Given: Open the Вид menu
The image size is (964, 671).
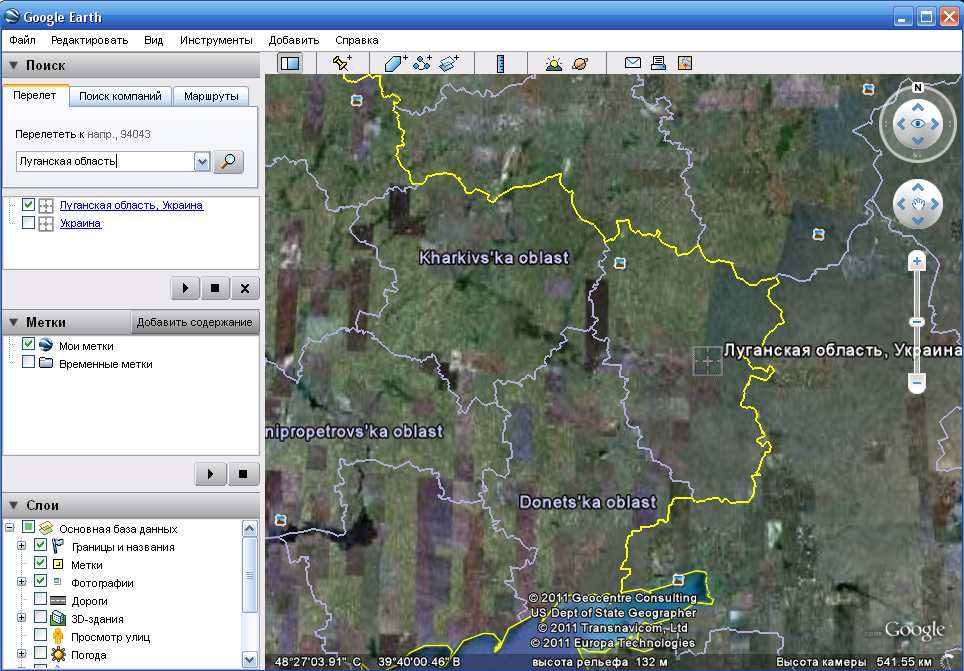Looking at the screenshot, I should 154,41.
